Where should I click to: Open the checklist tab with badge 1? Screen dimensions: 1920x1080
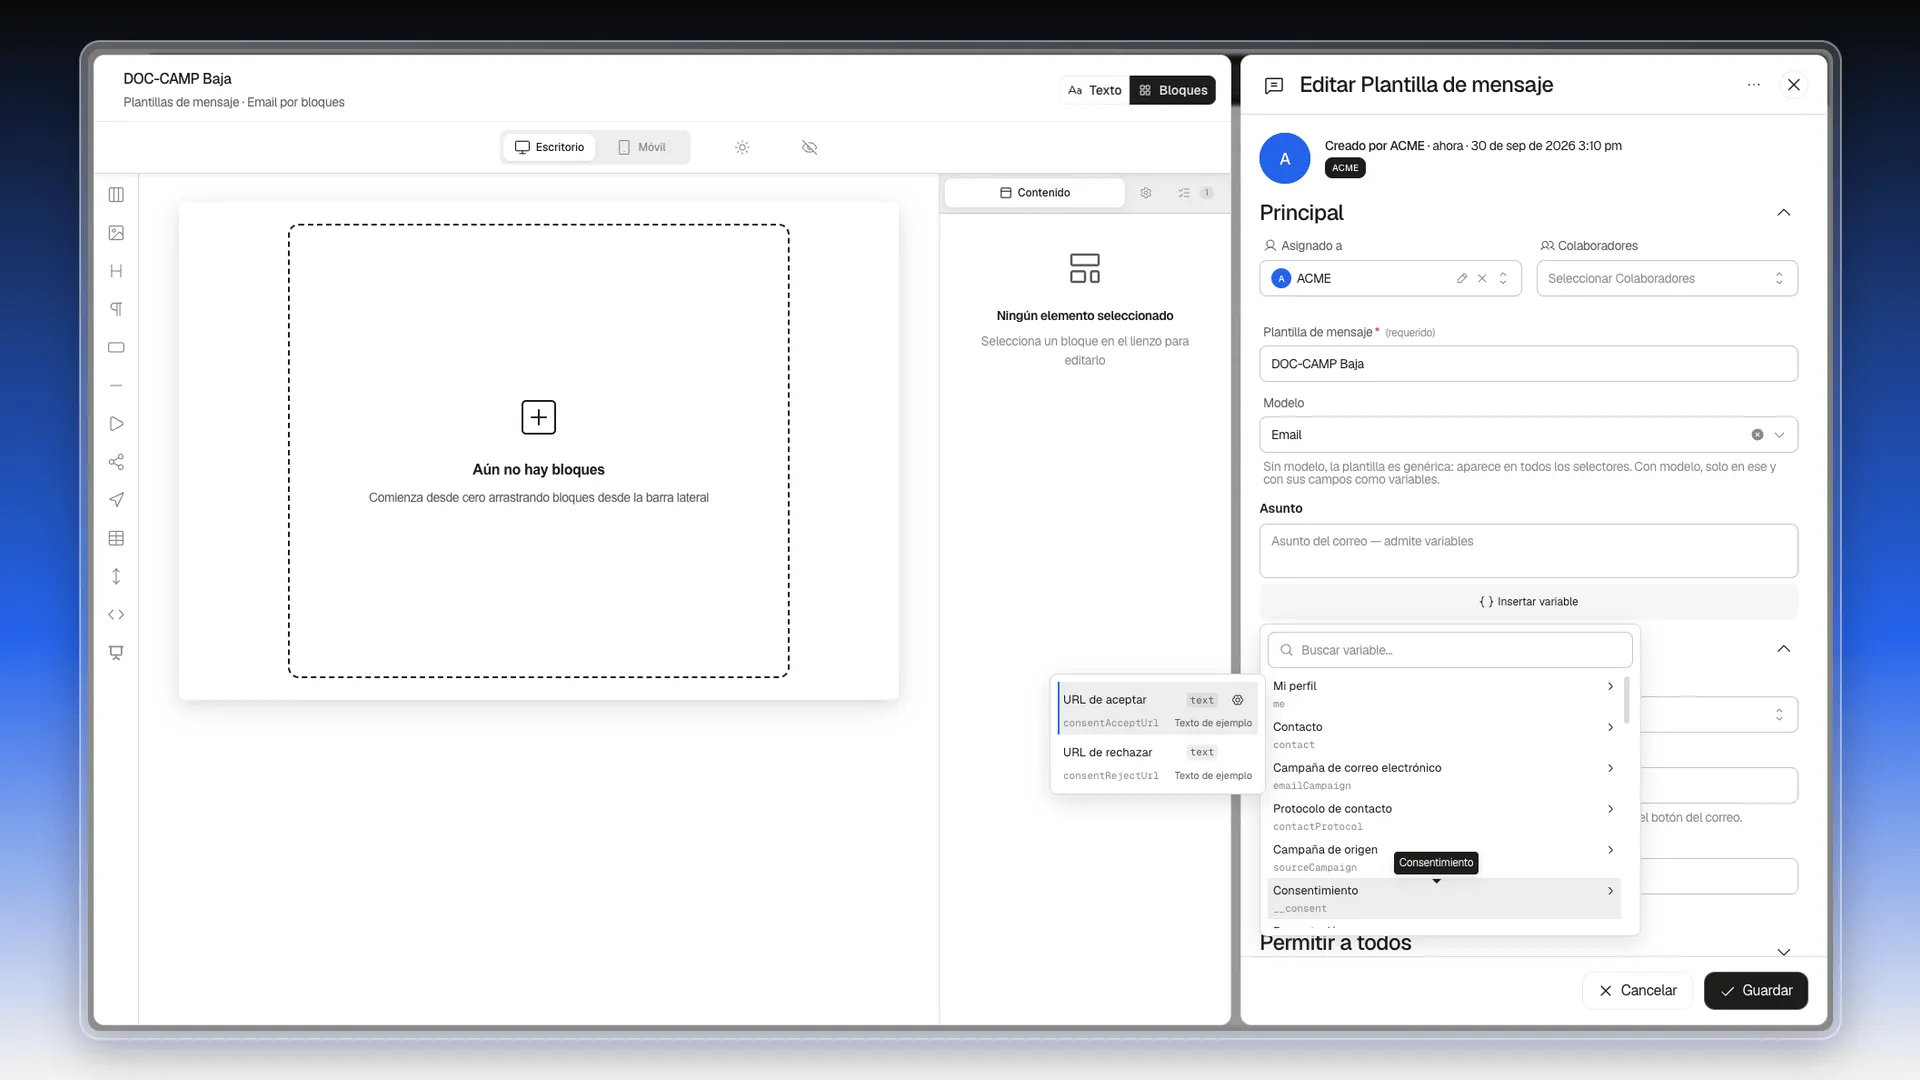coord(1195,193)
